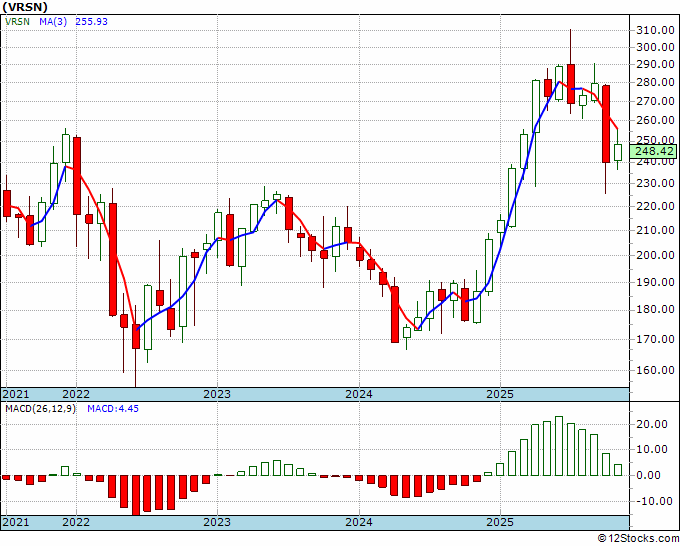The width and height of the screenshot is (680, 546).
Task: Click 2021 on the MACD timeline
Action: (16, 522)
